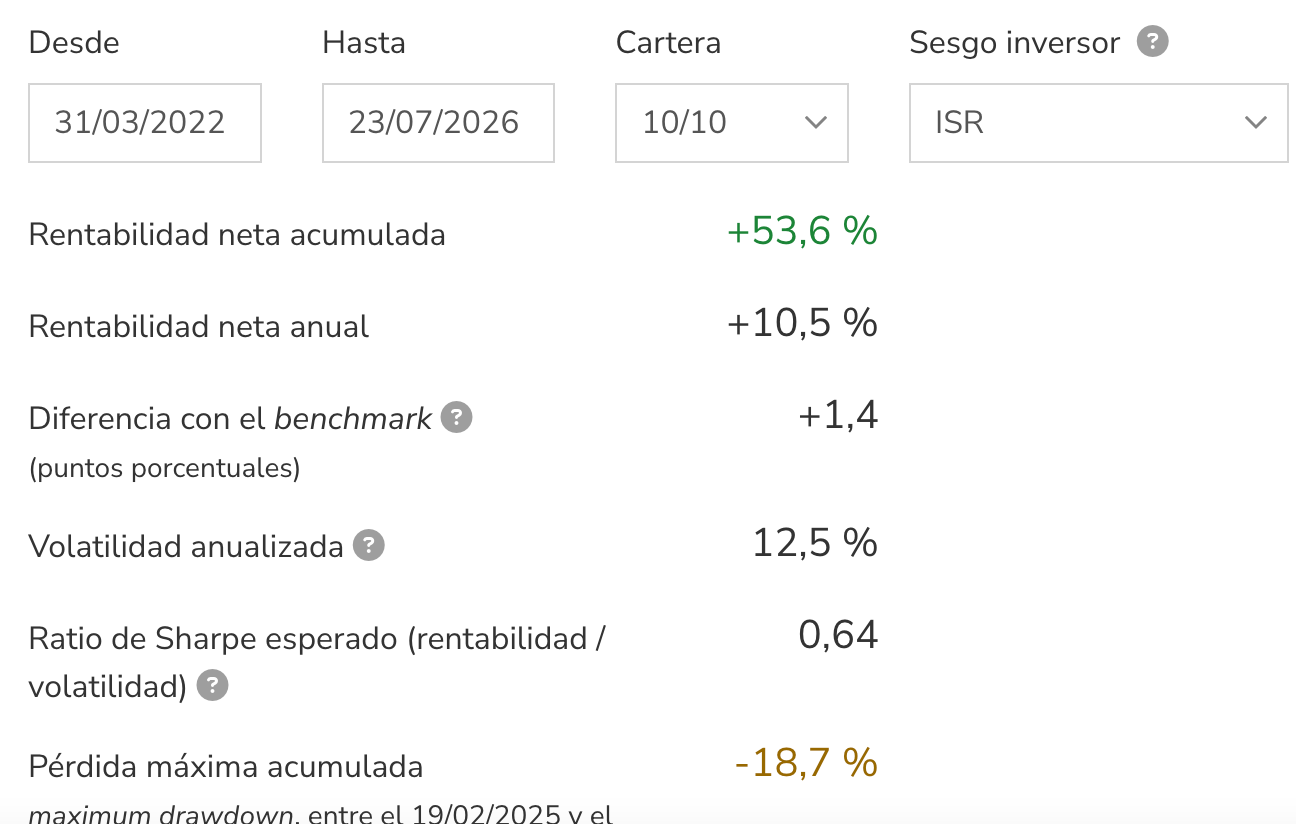Click the +1,4 benchmark difference value
Viewport: 1296px width, 824px height.
(838, 415)
